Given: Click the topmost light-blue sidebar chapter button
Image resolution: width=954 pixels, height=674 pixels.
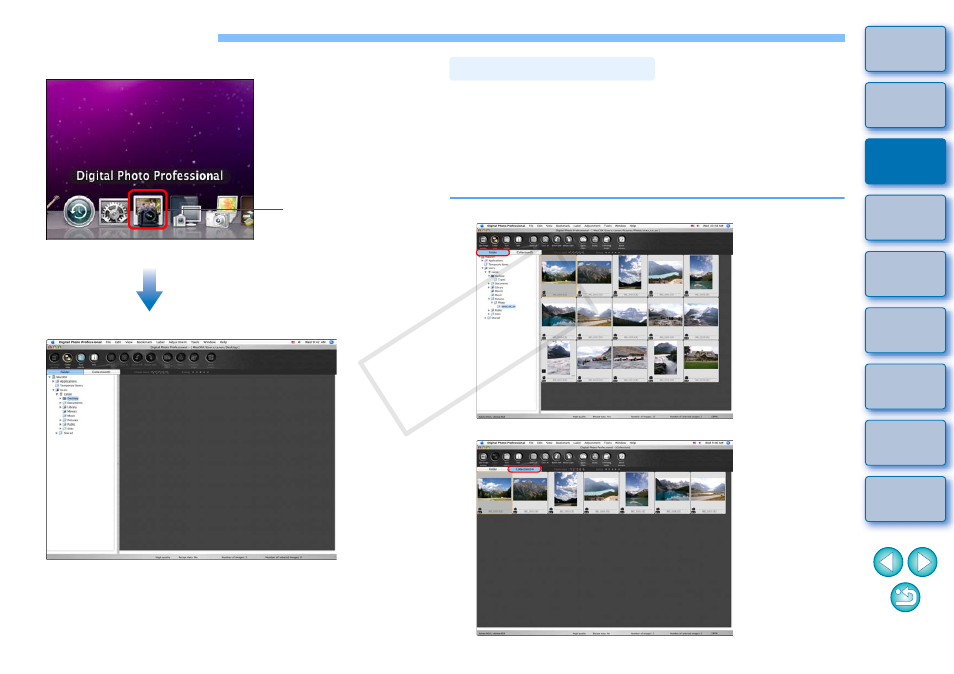Looking at the screenshot, I should (x=905, y=49).
